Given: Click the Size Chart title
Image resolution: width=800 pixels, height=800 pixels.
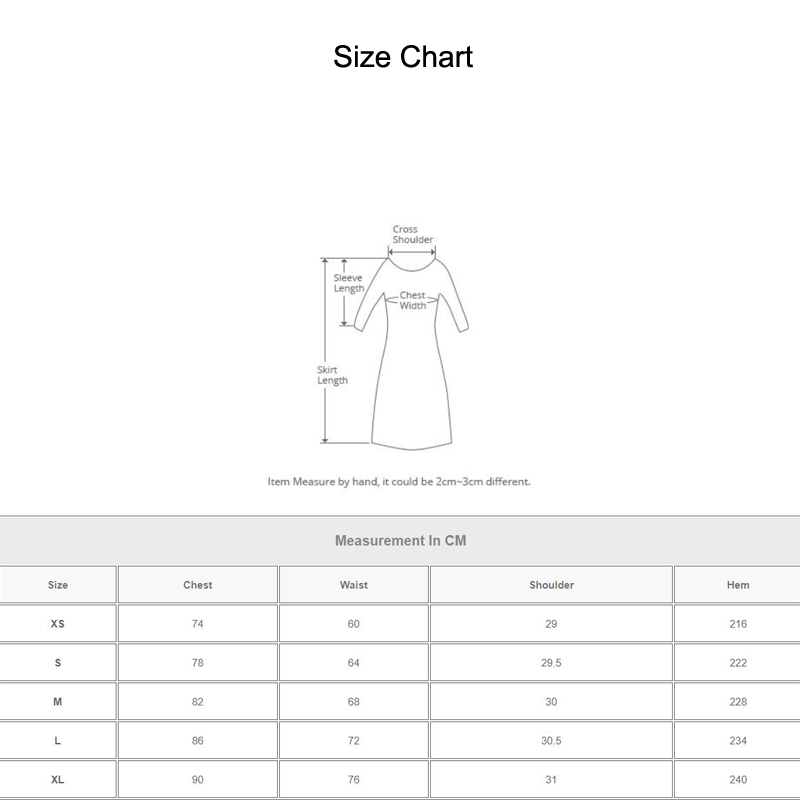Looking at the screenshot, I should pos(402,57).
